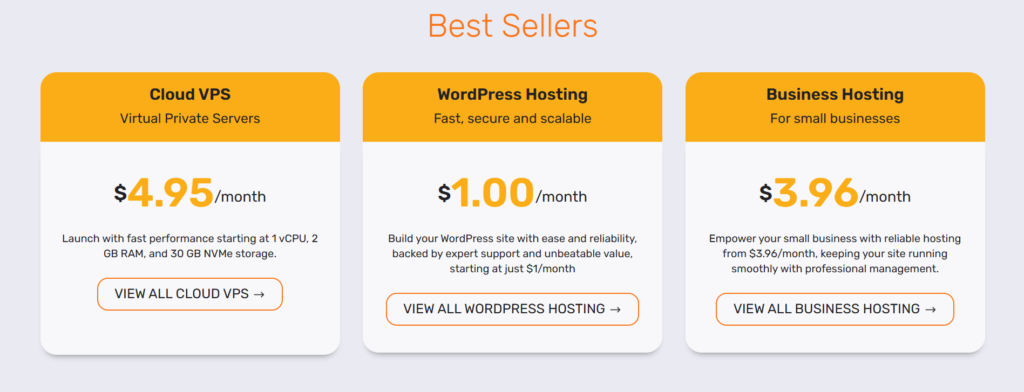Click the Cloud VPS description about NVMe storage
1024x392 pixels.
tap(190, 246)
